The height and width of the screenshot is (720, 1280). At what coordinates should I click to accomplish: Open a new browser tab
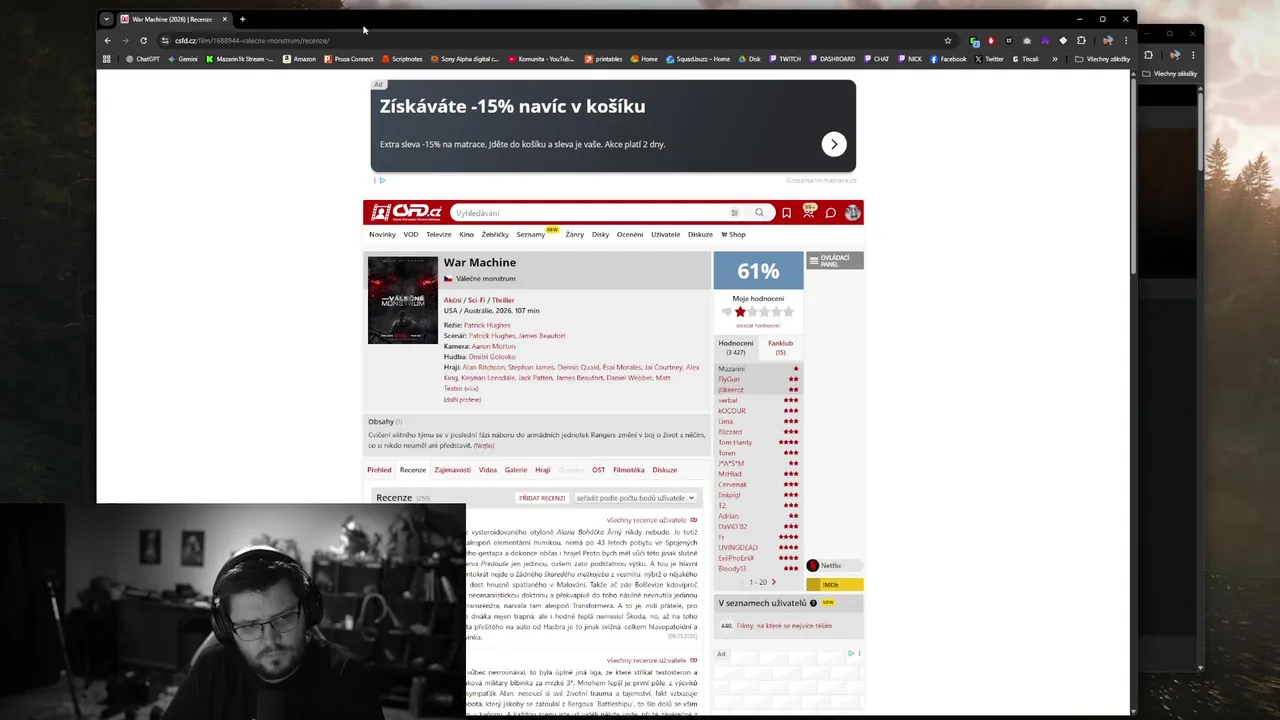tap(242, 19)
